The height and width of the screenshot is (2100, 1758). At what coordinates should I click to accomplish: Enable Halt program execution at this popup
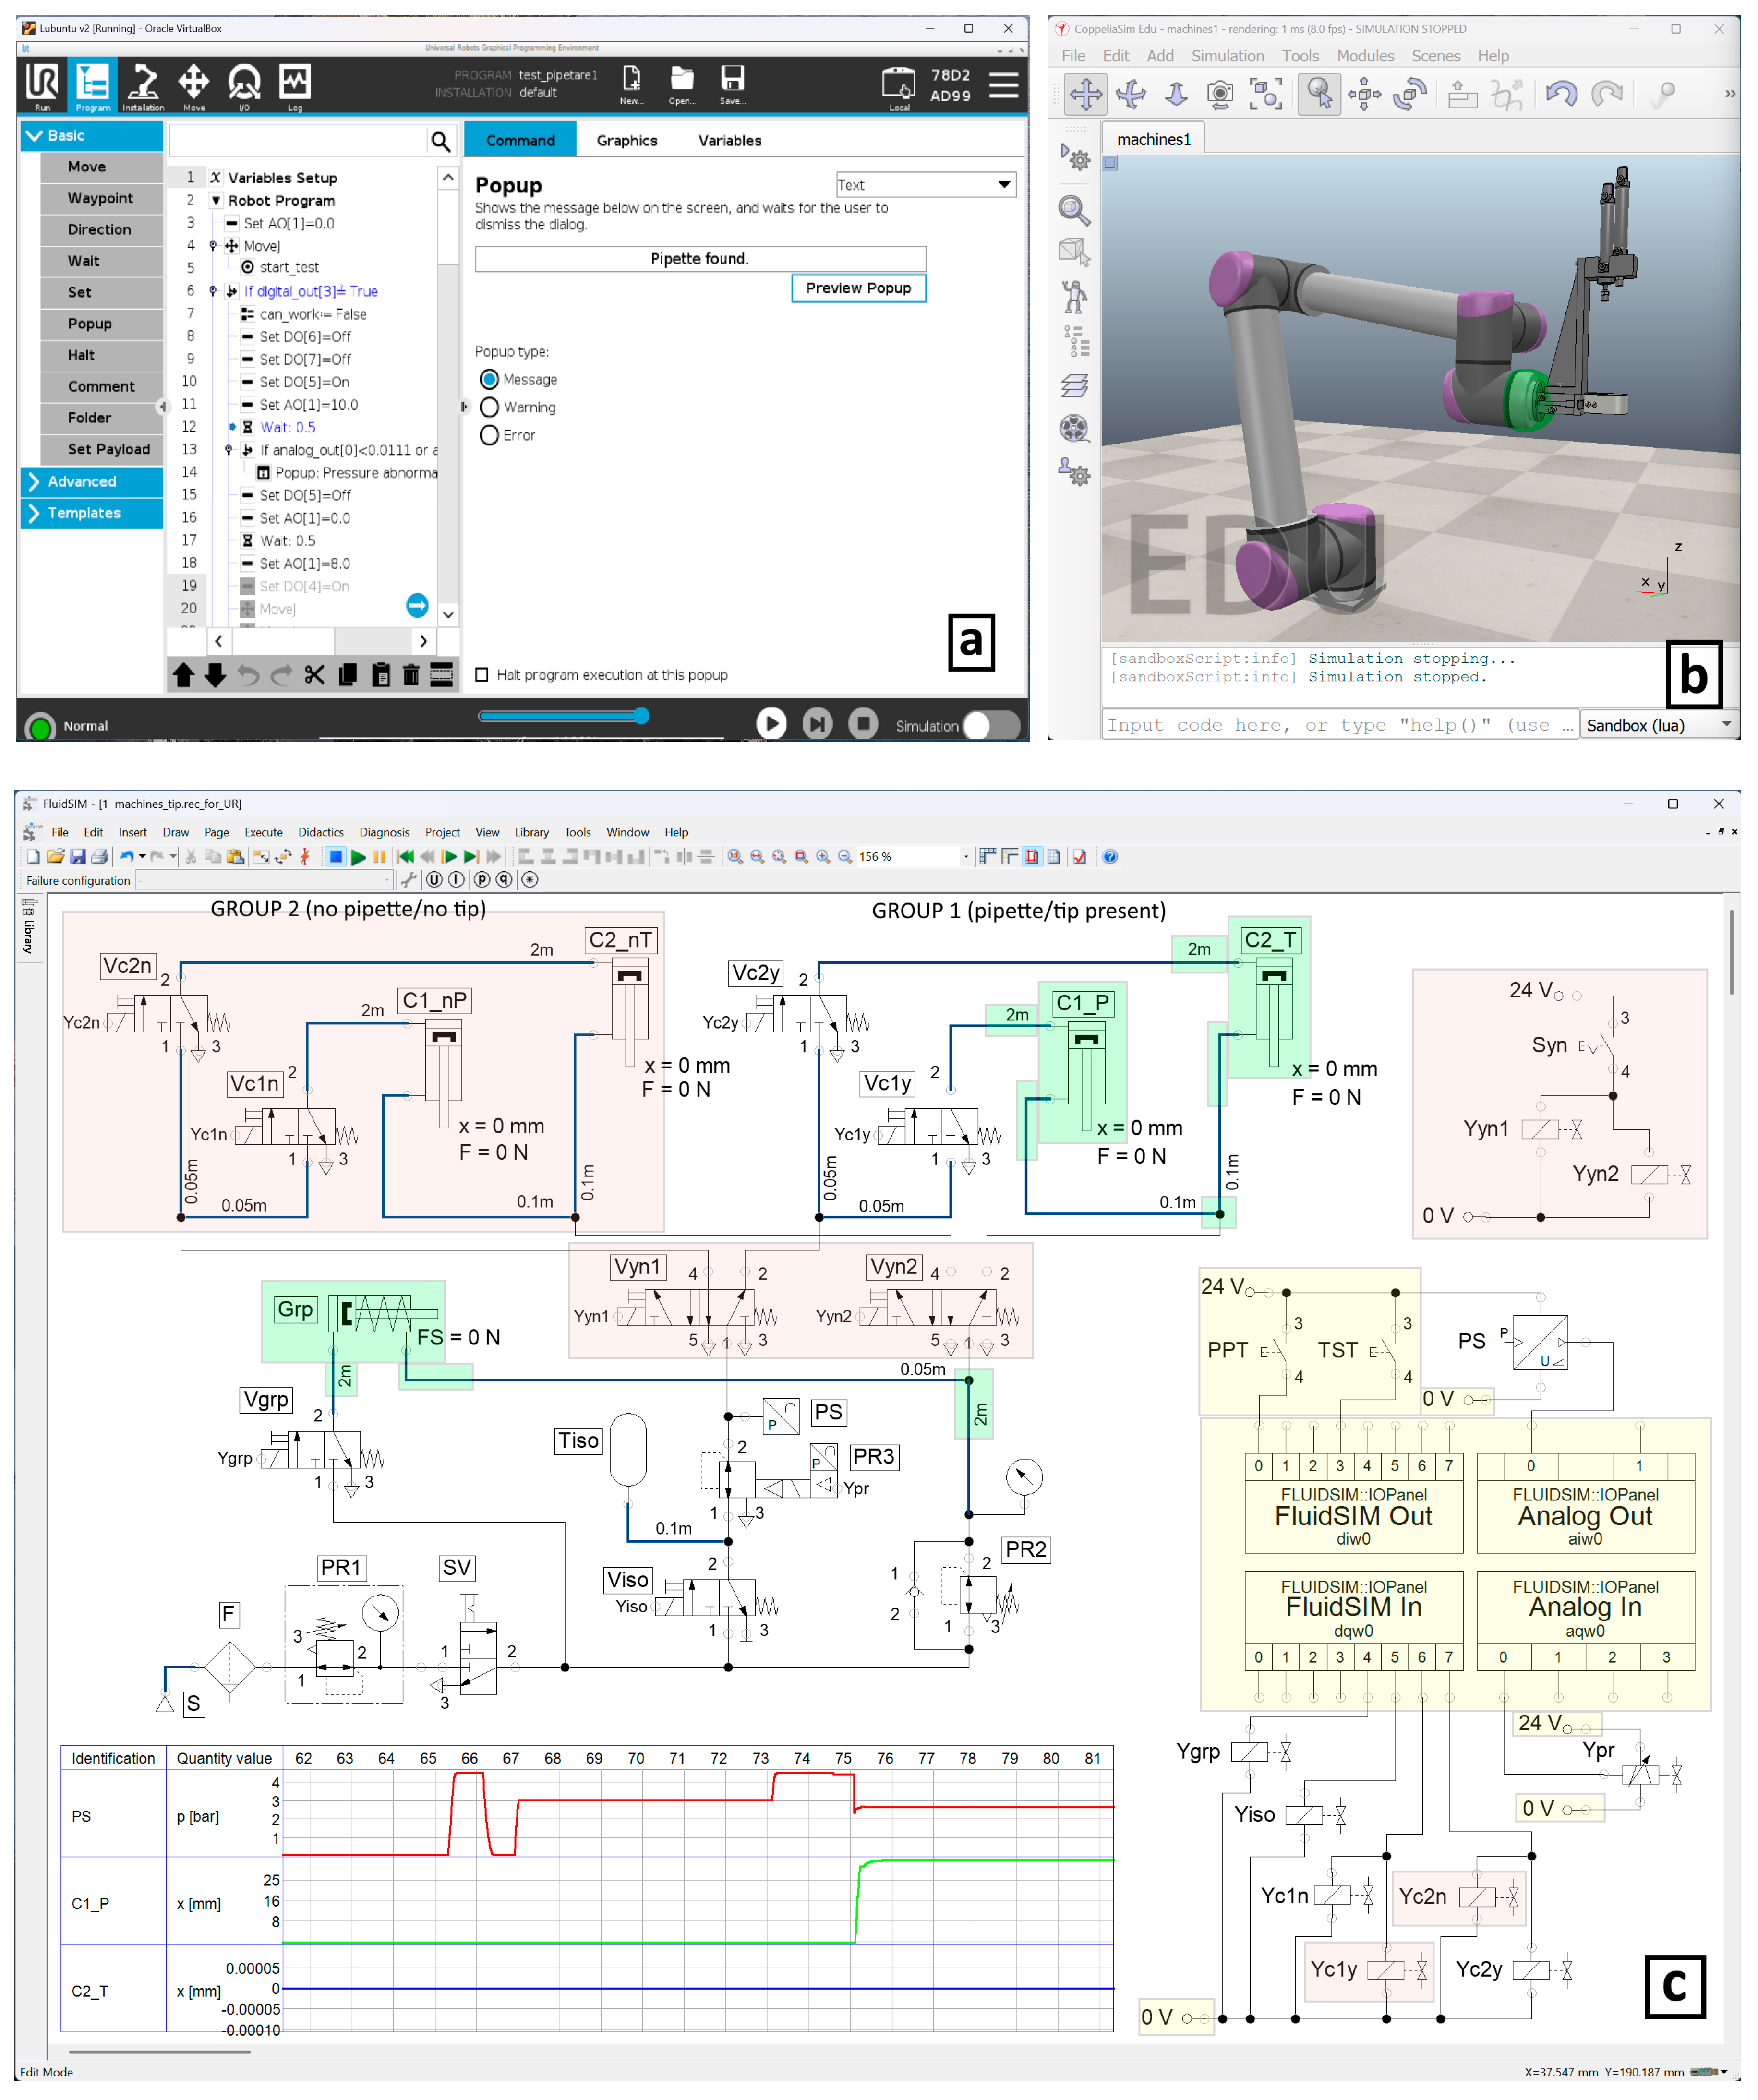point(482,675)
